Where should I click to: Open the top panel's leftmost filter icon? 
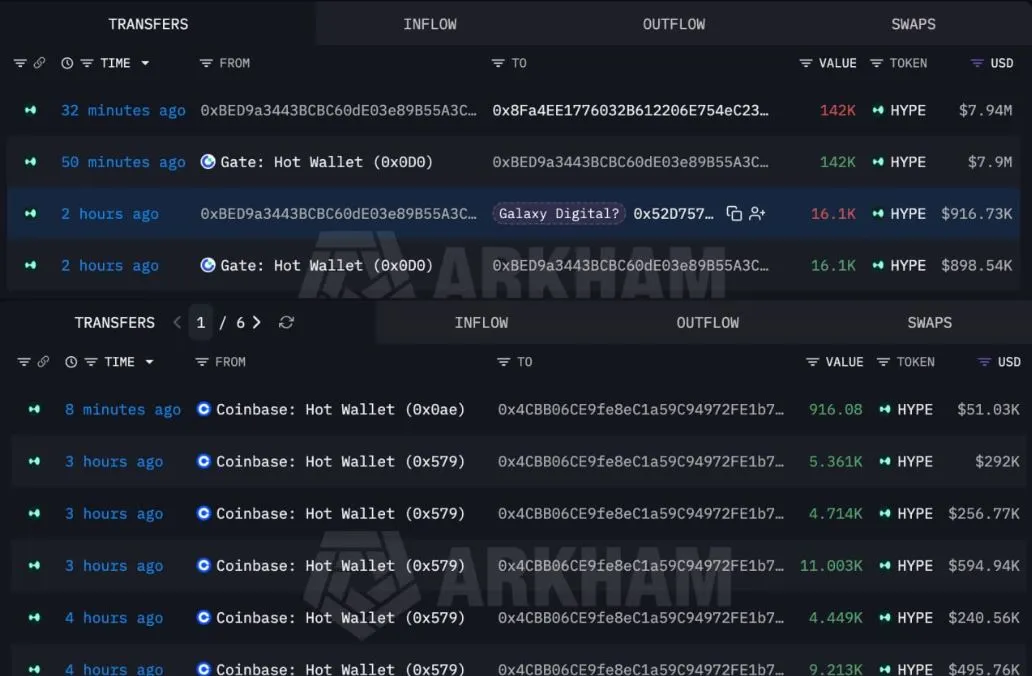20,63
